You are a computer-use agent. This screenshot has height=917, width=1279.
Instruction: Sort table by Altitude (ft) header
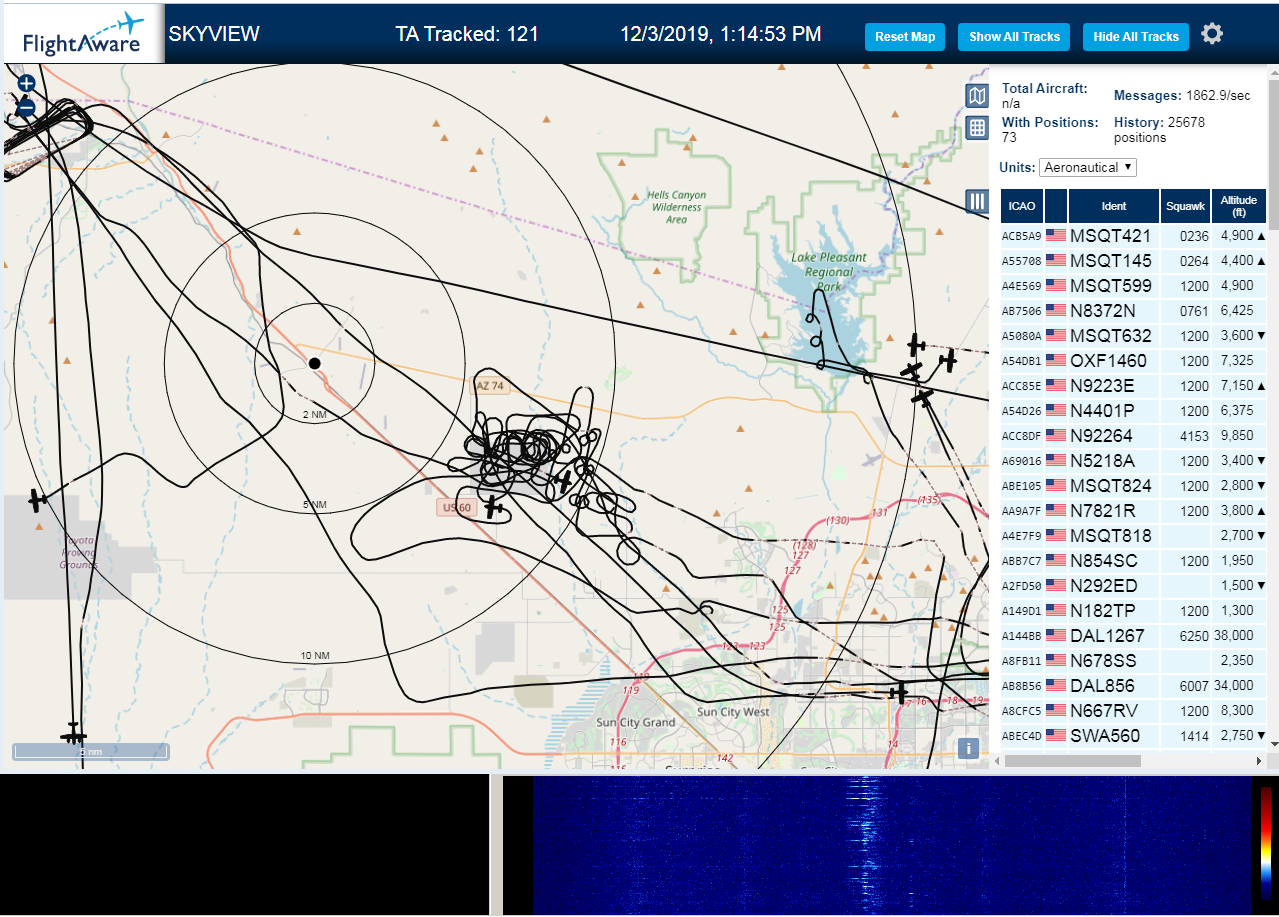(x=1239, y=206)
